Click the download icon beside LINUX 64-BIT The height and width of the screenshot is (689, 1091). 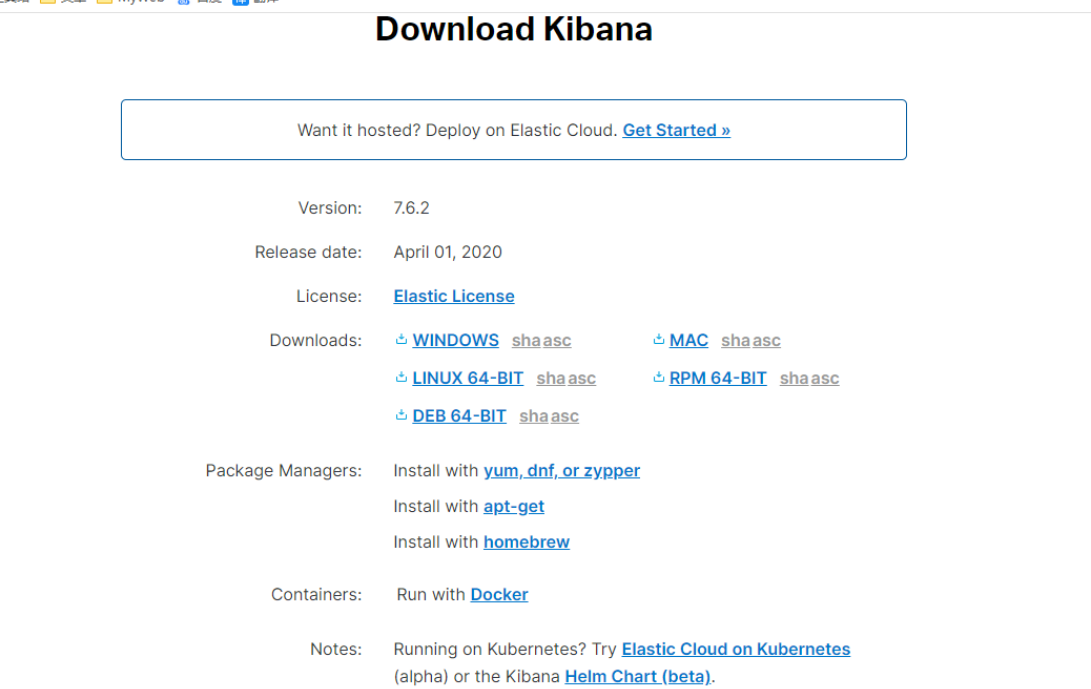point(401,378)
